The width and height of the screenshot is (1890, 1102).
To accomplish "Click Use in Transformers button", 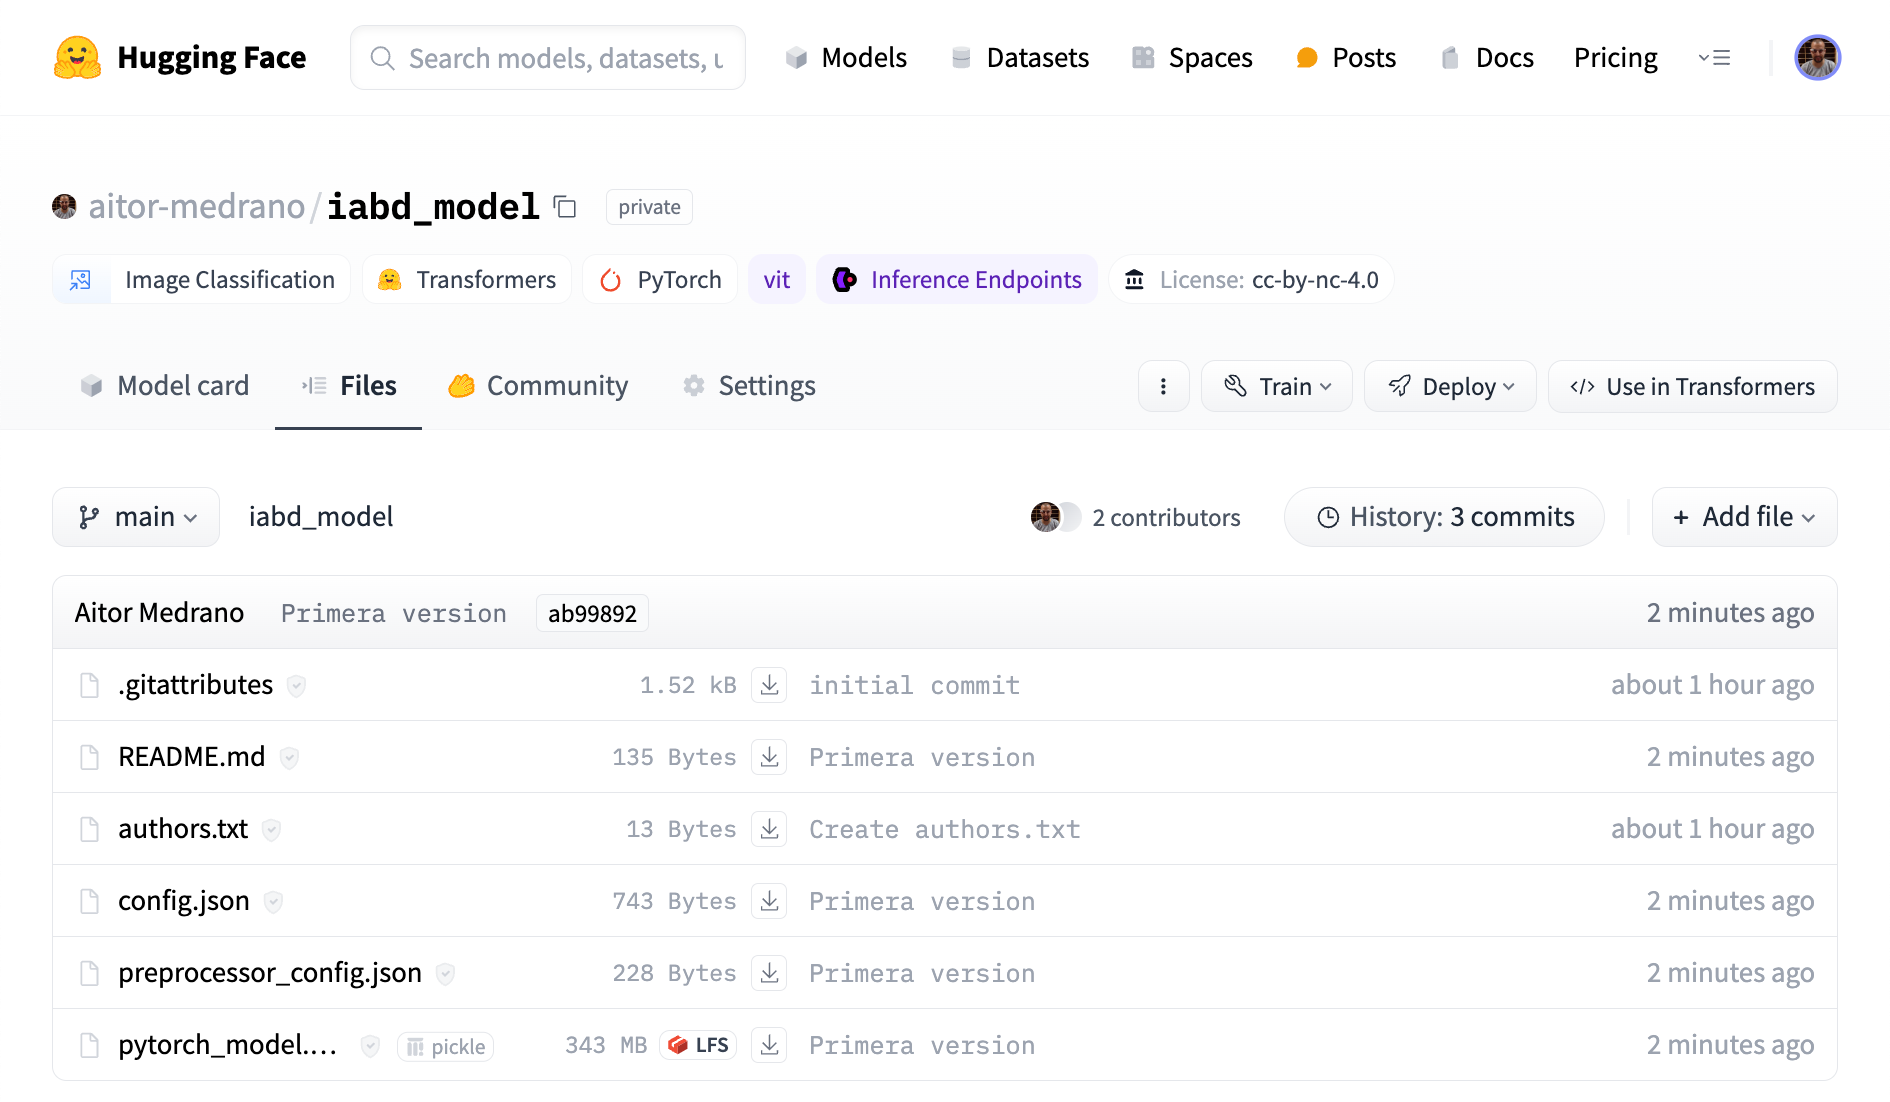I will (x=1692, y=387).
